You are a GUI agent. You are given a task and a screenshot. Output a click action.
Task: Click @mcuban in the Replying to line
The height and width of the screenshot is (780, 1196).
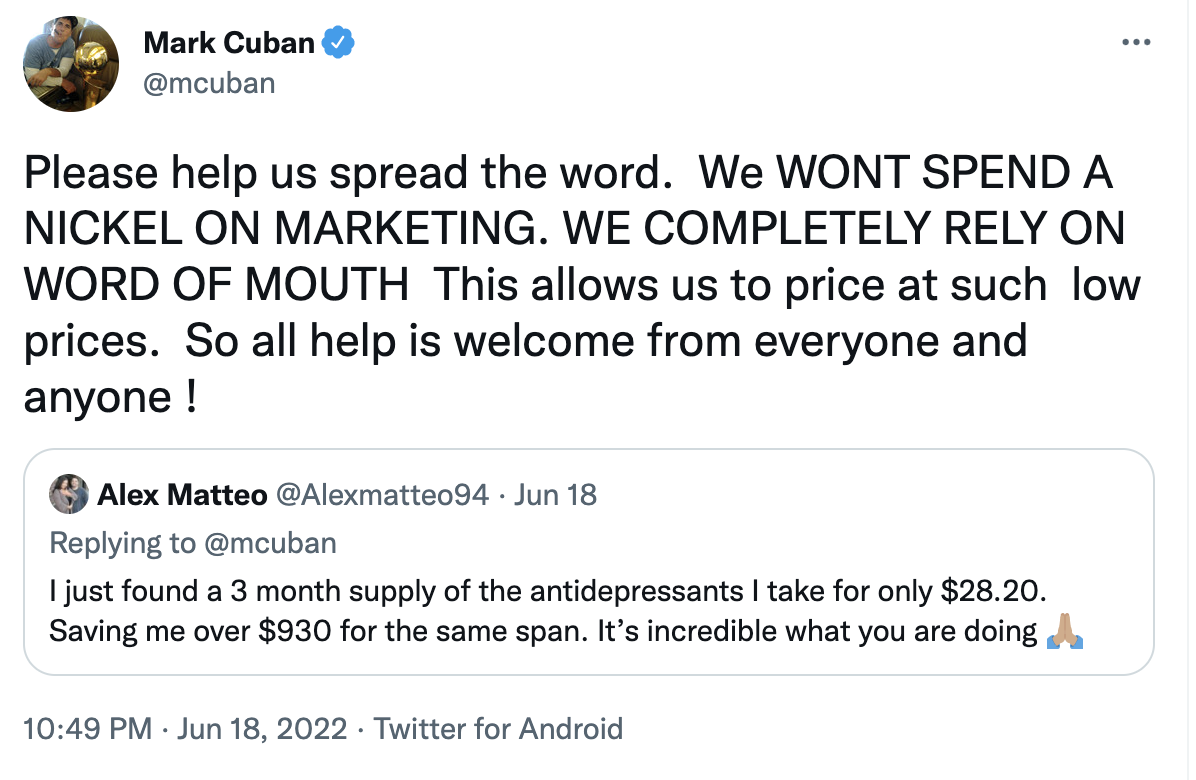(x=270, y=543)
